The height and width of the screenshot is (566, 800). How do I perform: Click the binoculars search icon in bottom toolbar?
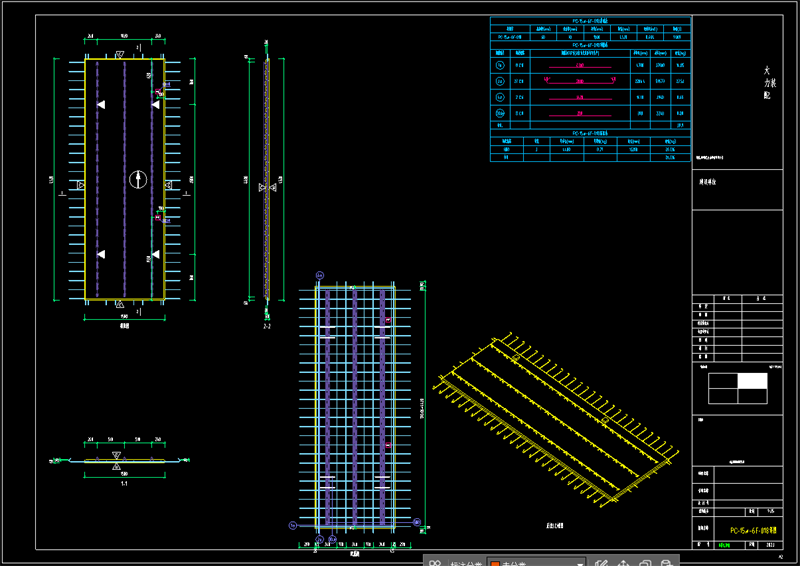(435, 563)
